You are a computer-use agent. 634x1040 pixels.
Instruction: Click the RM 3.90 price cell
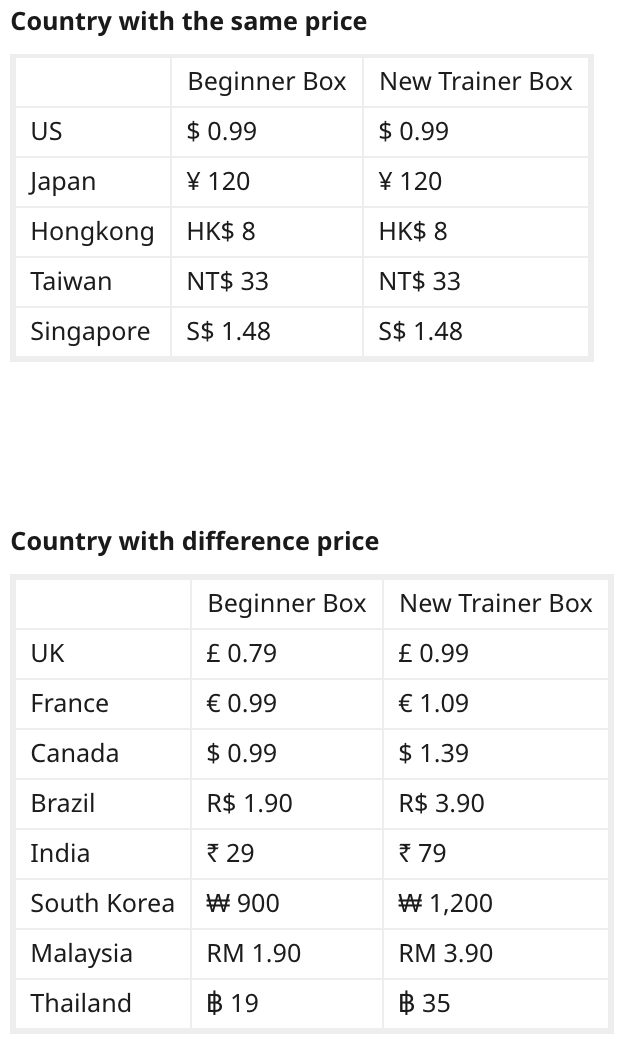(445, 954)
